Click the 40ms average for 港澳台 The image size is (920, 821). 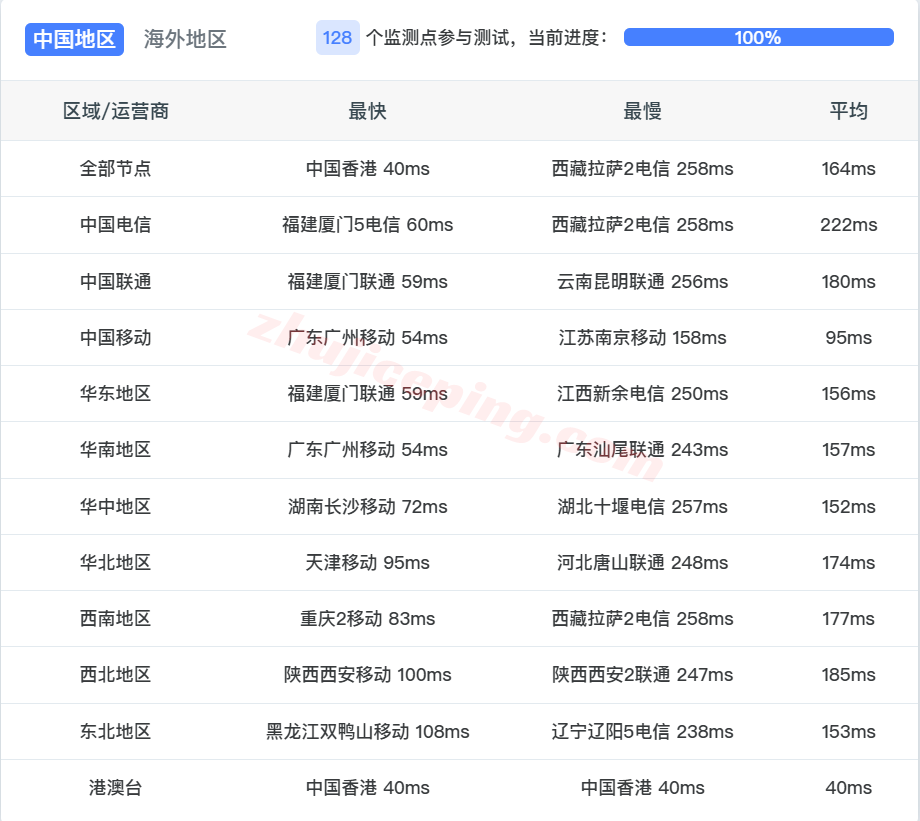pyautogui.click(x=848, y=788)
